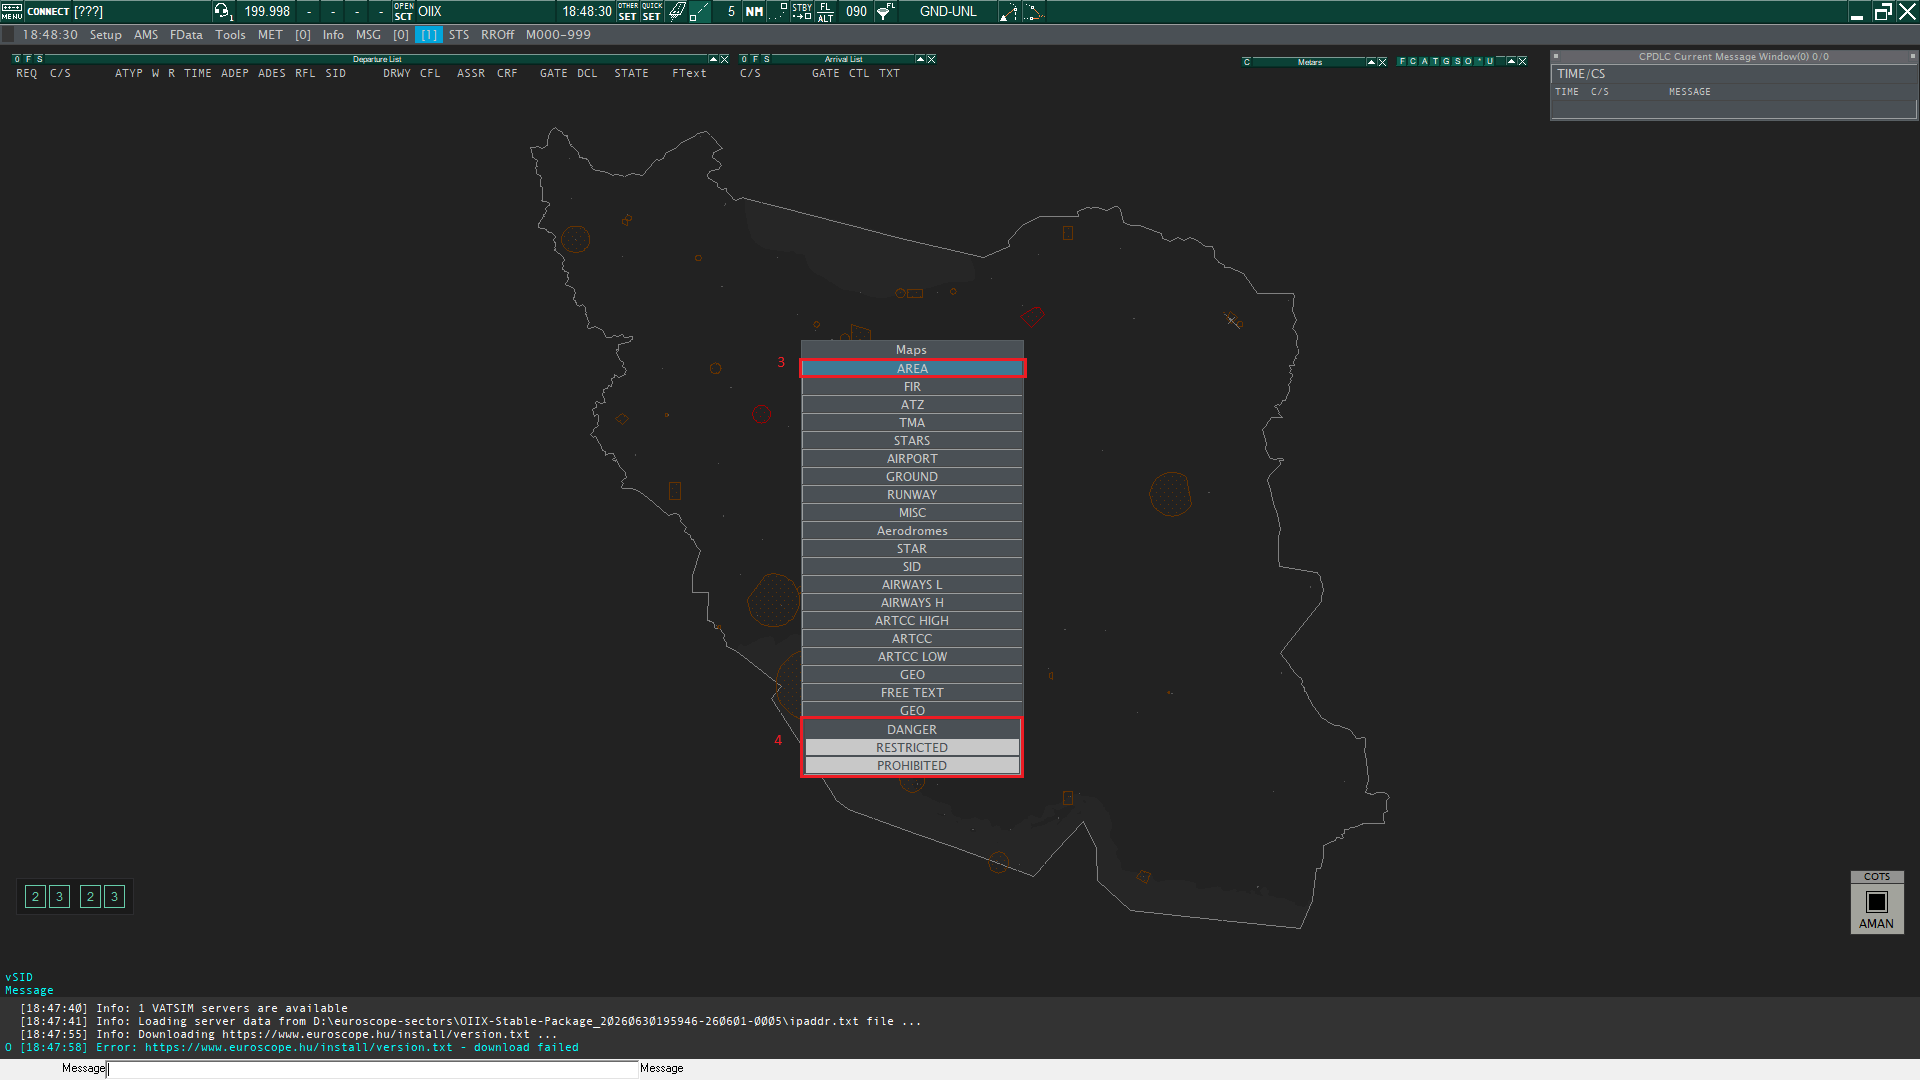
Task: Click the COTS square icon above AMAN
Action: [x=1877, y=901]
